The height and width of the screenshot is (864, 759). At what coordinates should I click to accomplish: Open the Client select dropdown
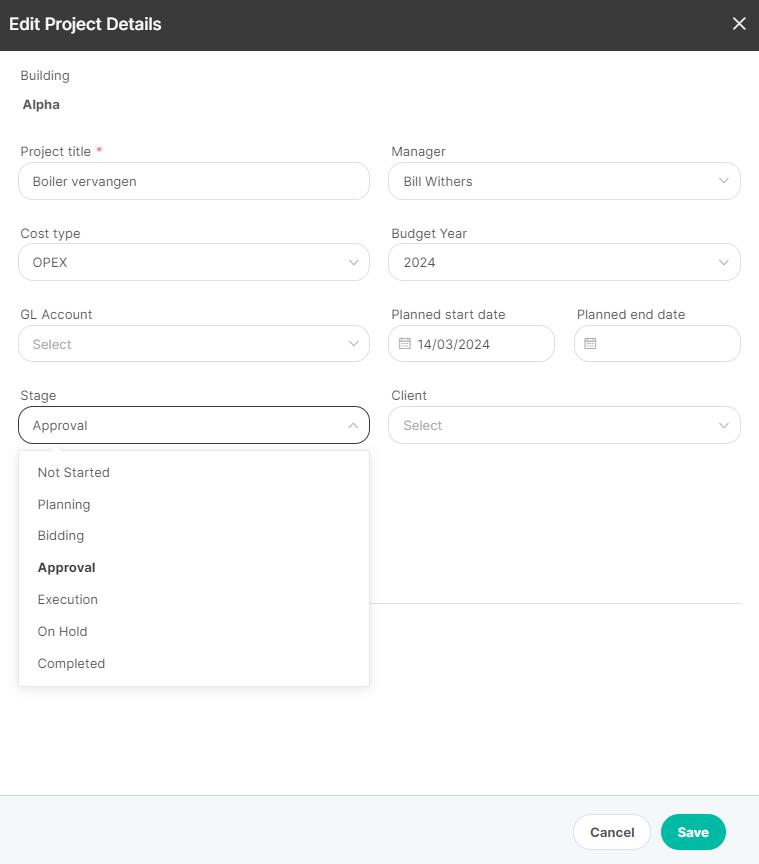(564, 425)
